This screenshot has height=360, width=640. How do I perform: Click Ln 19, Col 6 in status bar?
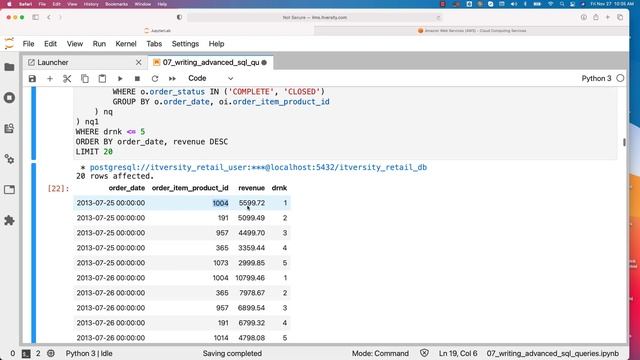tap(458, 353)
